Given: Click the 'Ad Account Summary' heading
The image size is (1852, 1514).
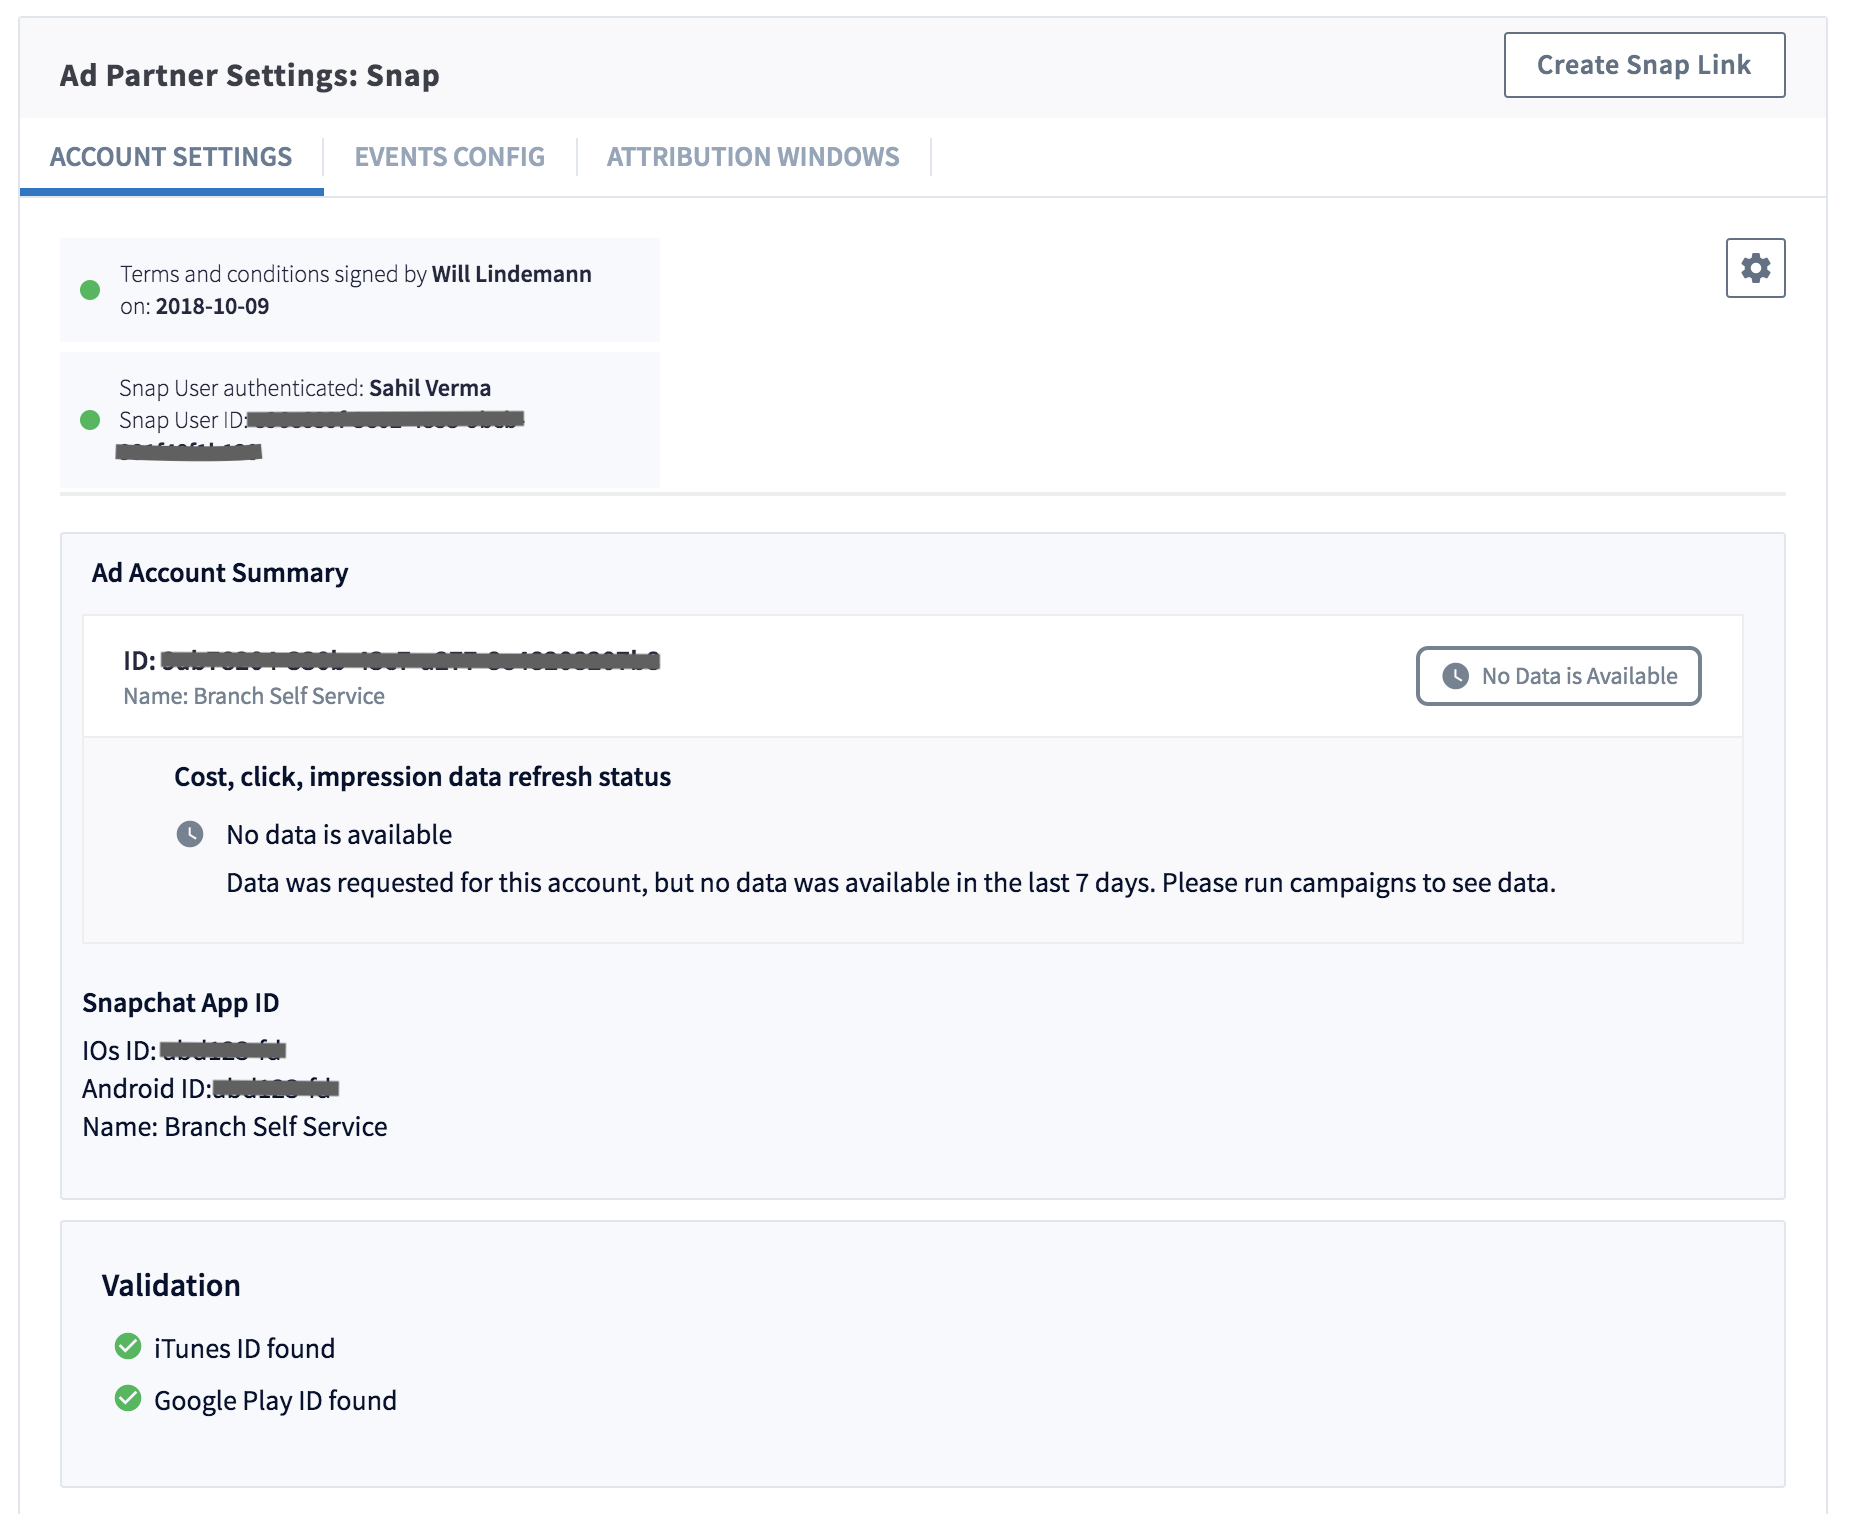Looking at the screenshot, I should click(x=220, y=573).
